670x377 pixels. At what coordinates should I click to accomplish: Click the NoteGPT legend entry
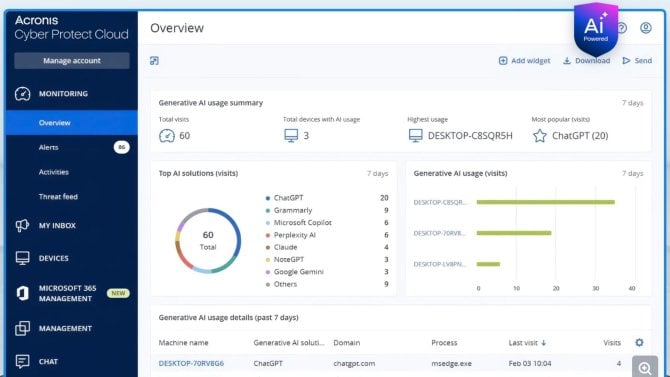point(289,259)
